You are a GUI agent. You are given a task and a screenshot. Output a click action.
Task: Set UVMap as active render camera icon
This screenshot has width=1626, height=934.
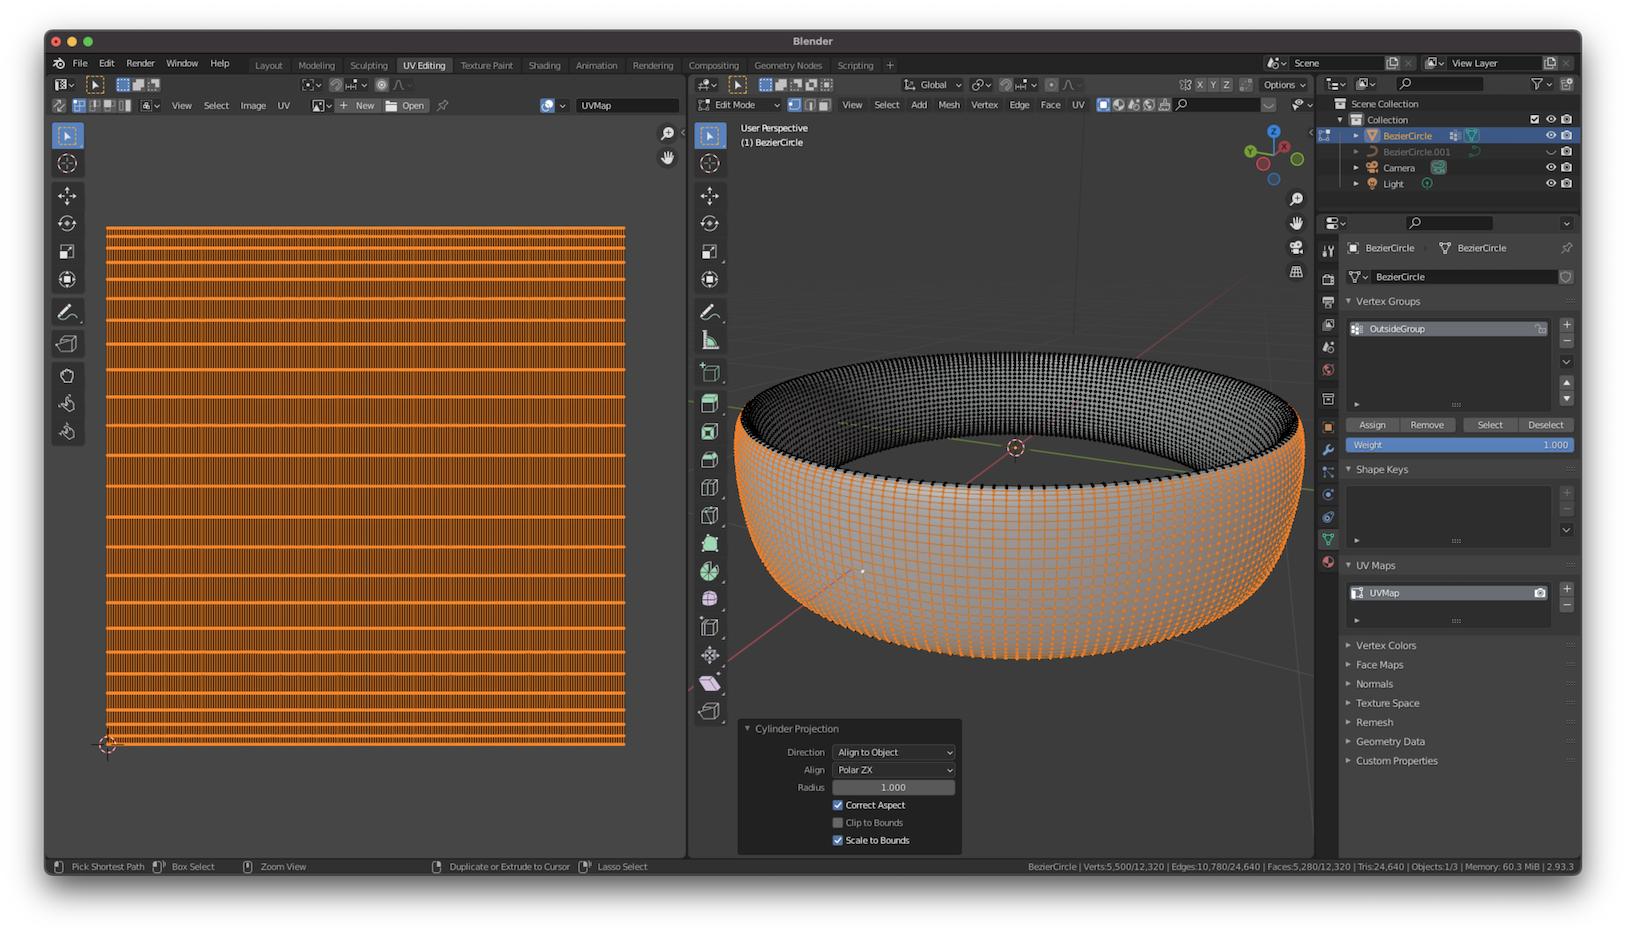tap(1540, 593)
